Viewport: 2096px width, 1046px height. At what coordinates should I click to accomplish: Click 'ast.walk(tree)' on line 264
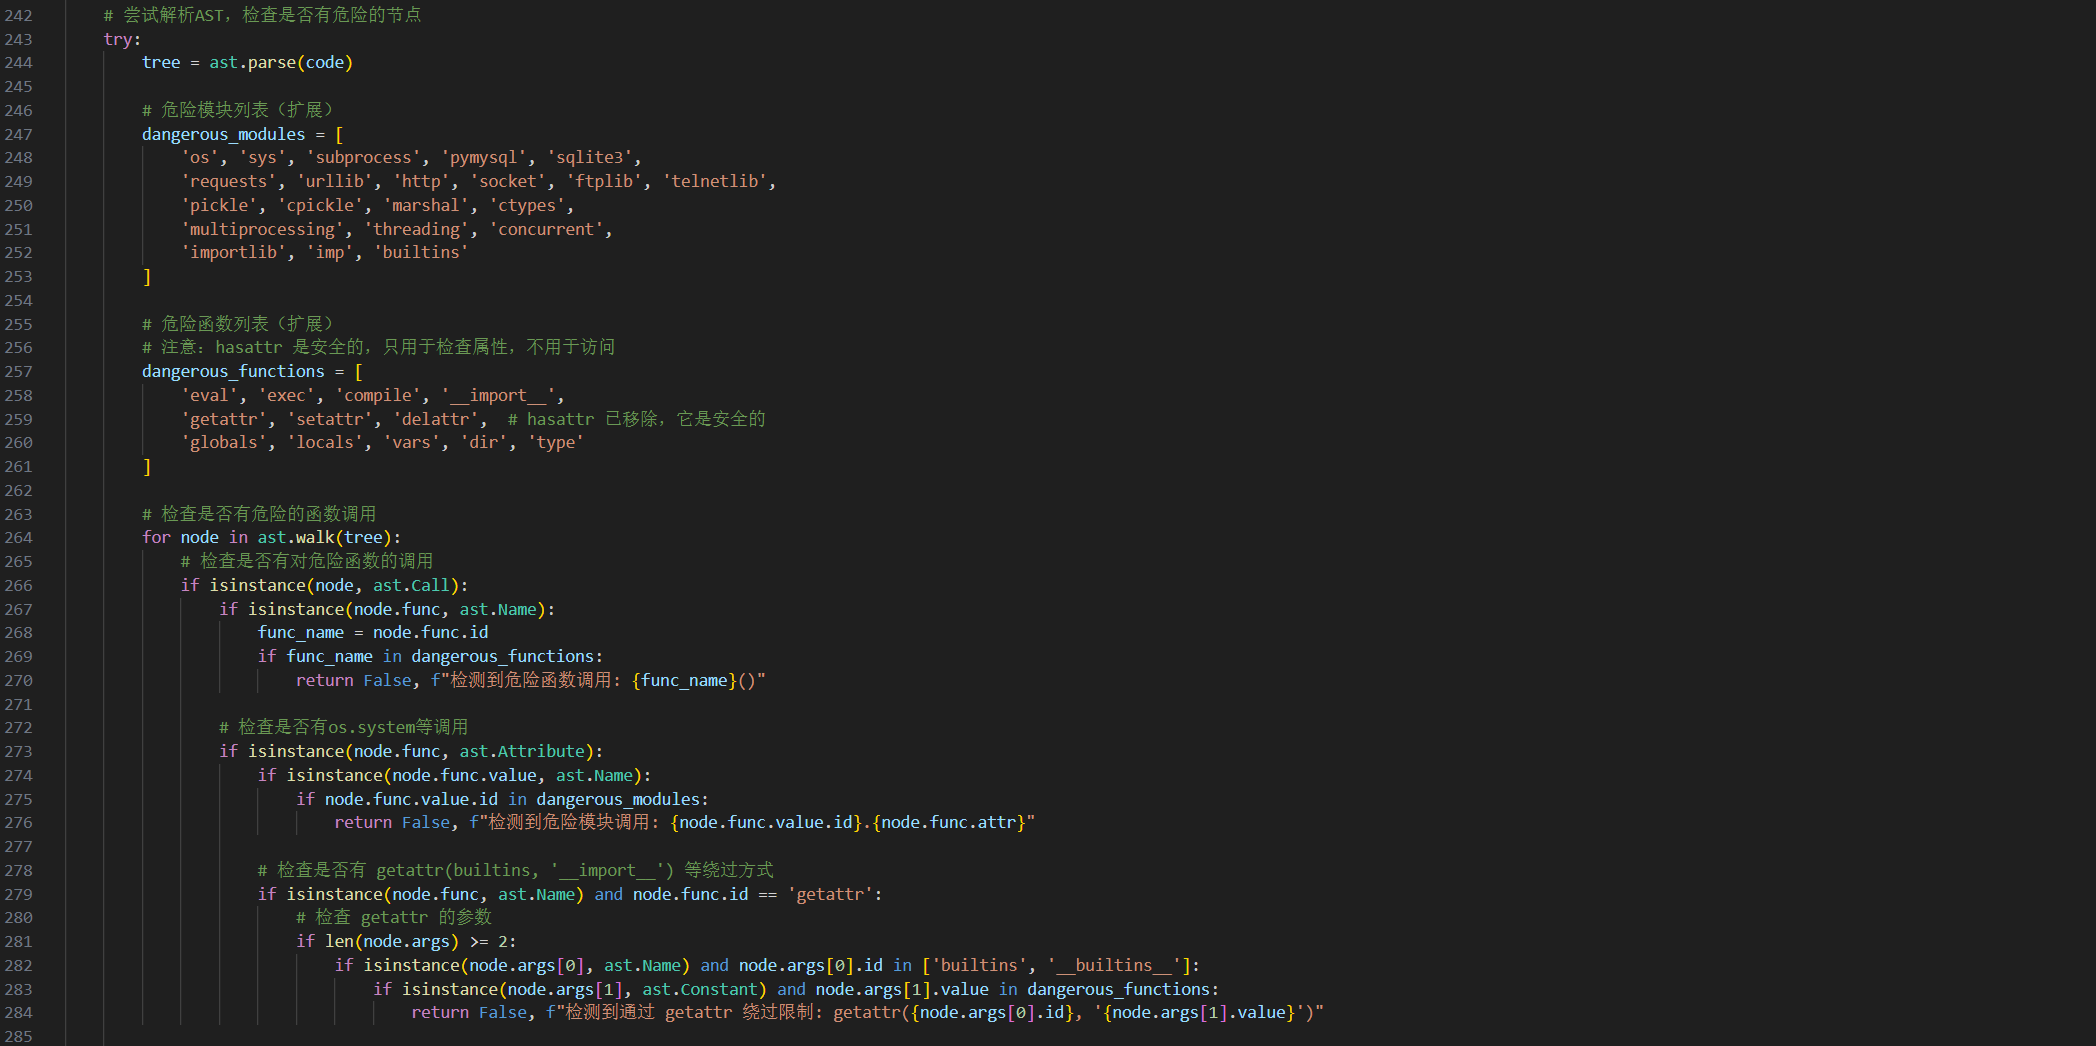tap(325, 537)
